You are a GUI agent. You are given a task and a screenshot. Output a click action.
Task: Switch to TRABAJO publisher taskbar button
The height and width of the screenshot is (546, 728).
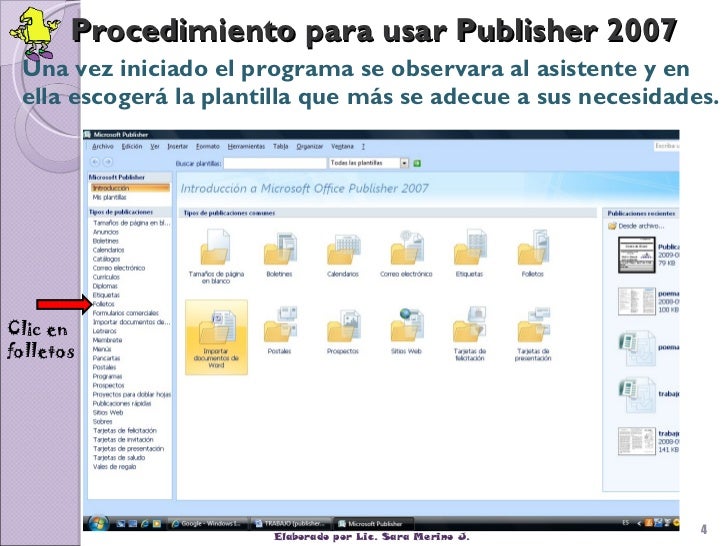pyautogui.click(x=291, y=524)
